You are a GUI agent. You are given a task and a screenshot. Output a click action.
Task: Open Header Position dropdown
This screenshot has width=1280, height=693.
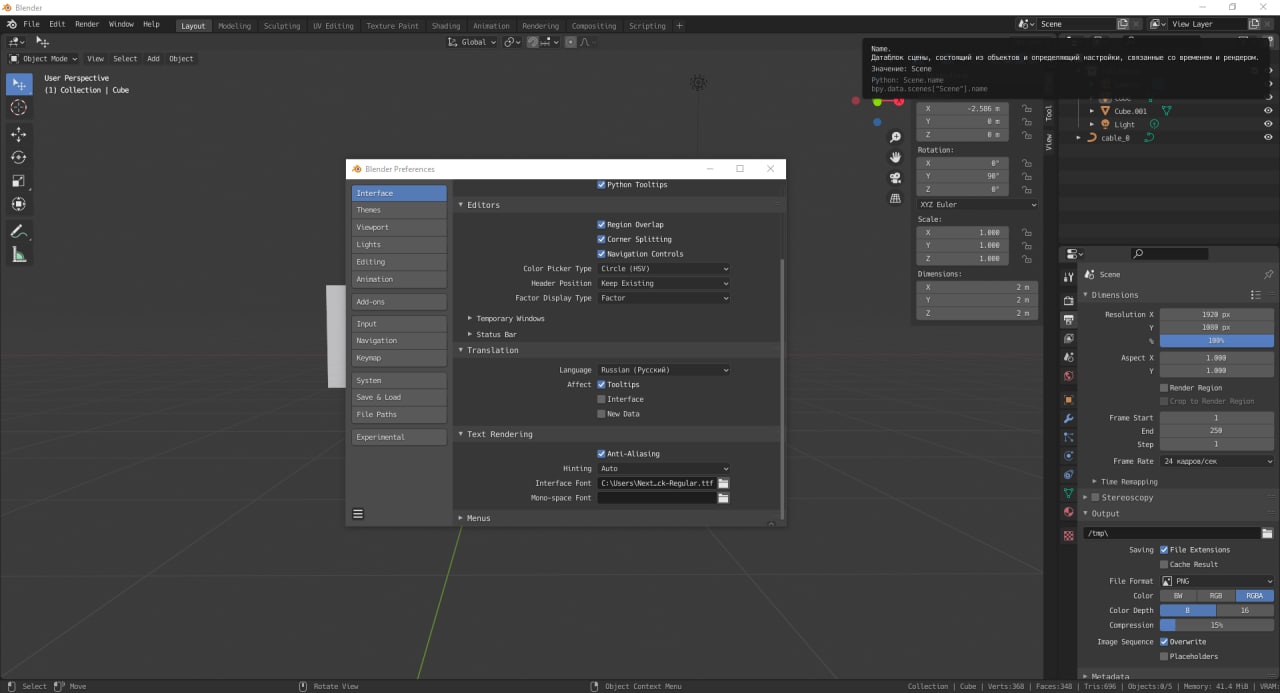664,284
